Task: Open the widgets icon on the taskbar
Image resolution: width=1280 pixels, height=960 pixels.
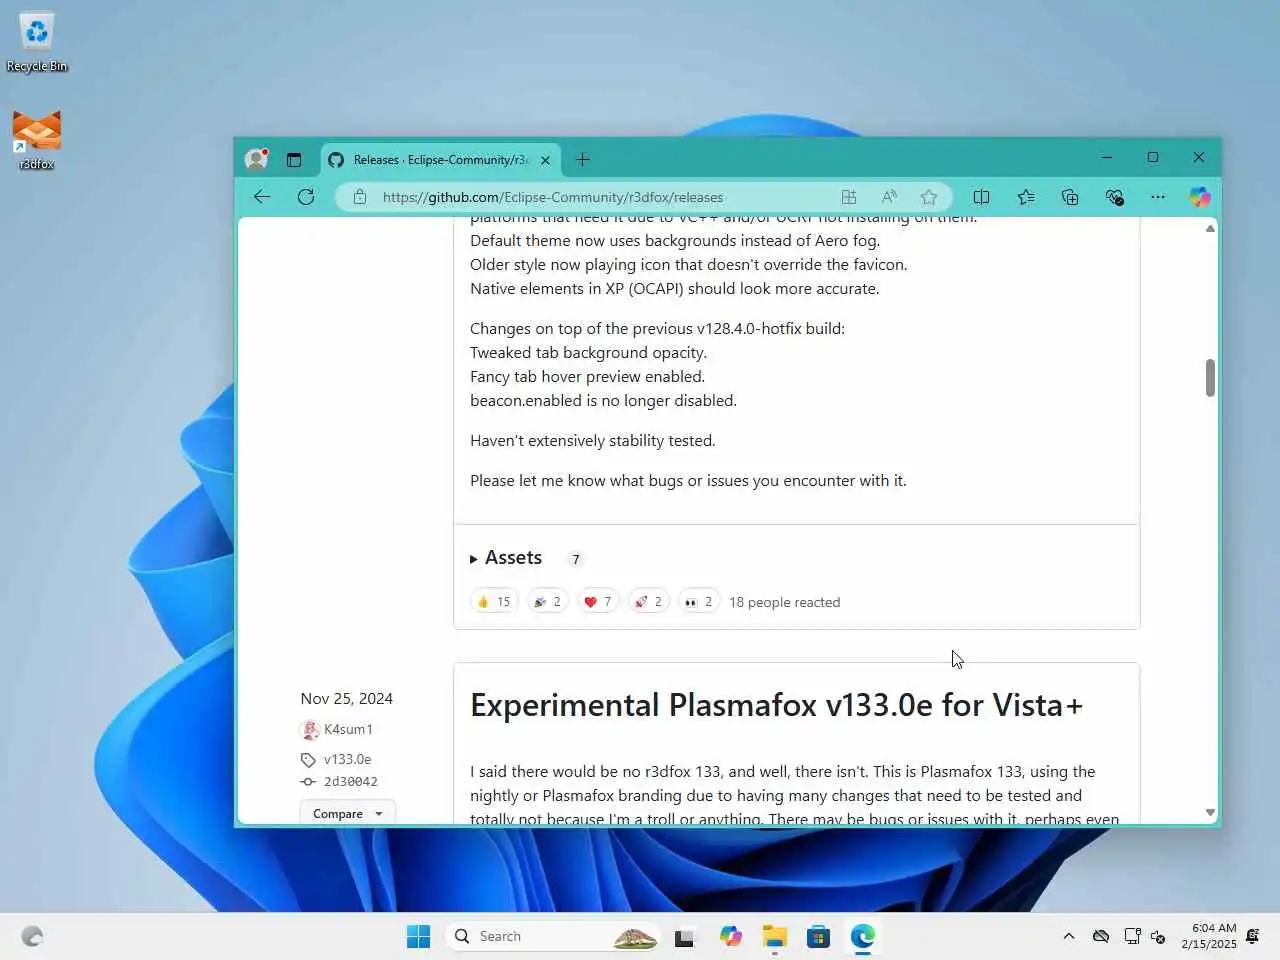Action: [33, 936]
